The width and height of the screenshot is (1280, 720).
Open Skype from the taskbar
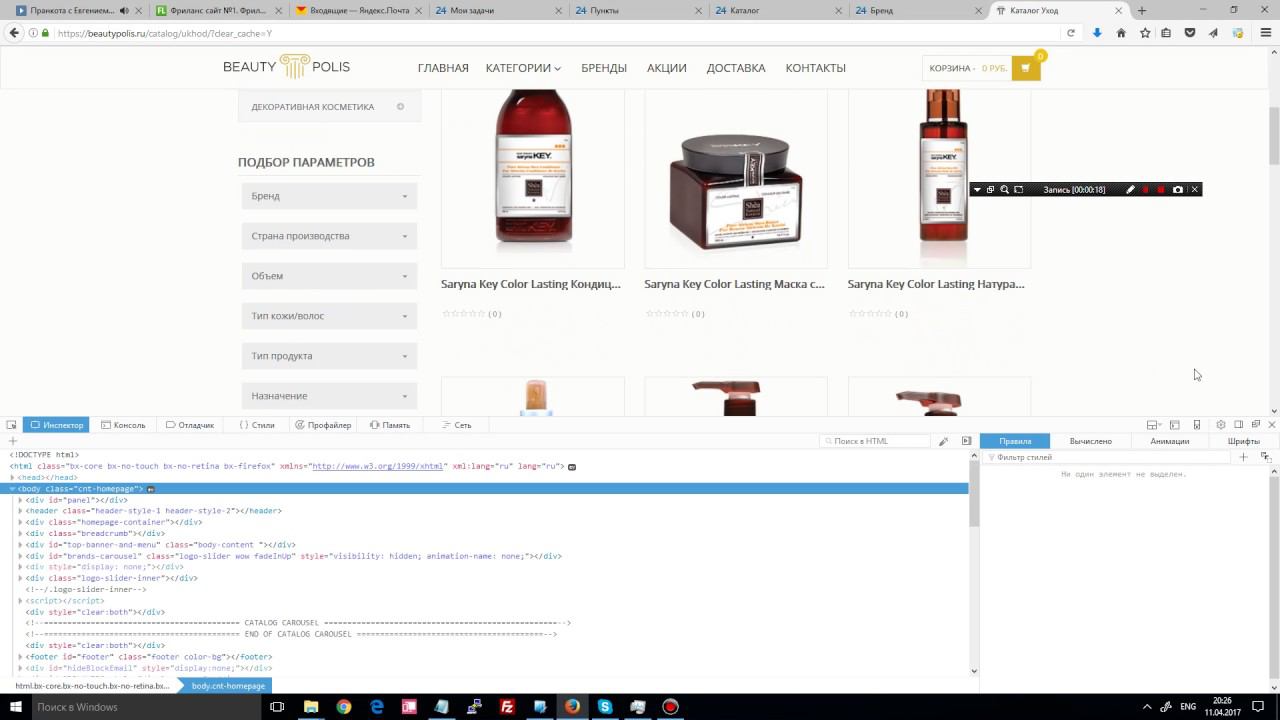[605, 707]
